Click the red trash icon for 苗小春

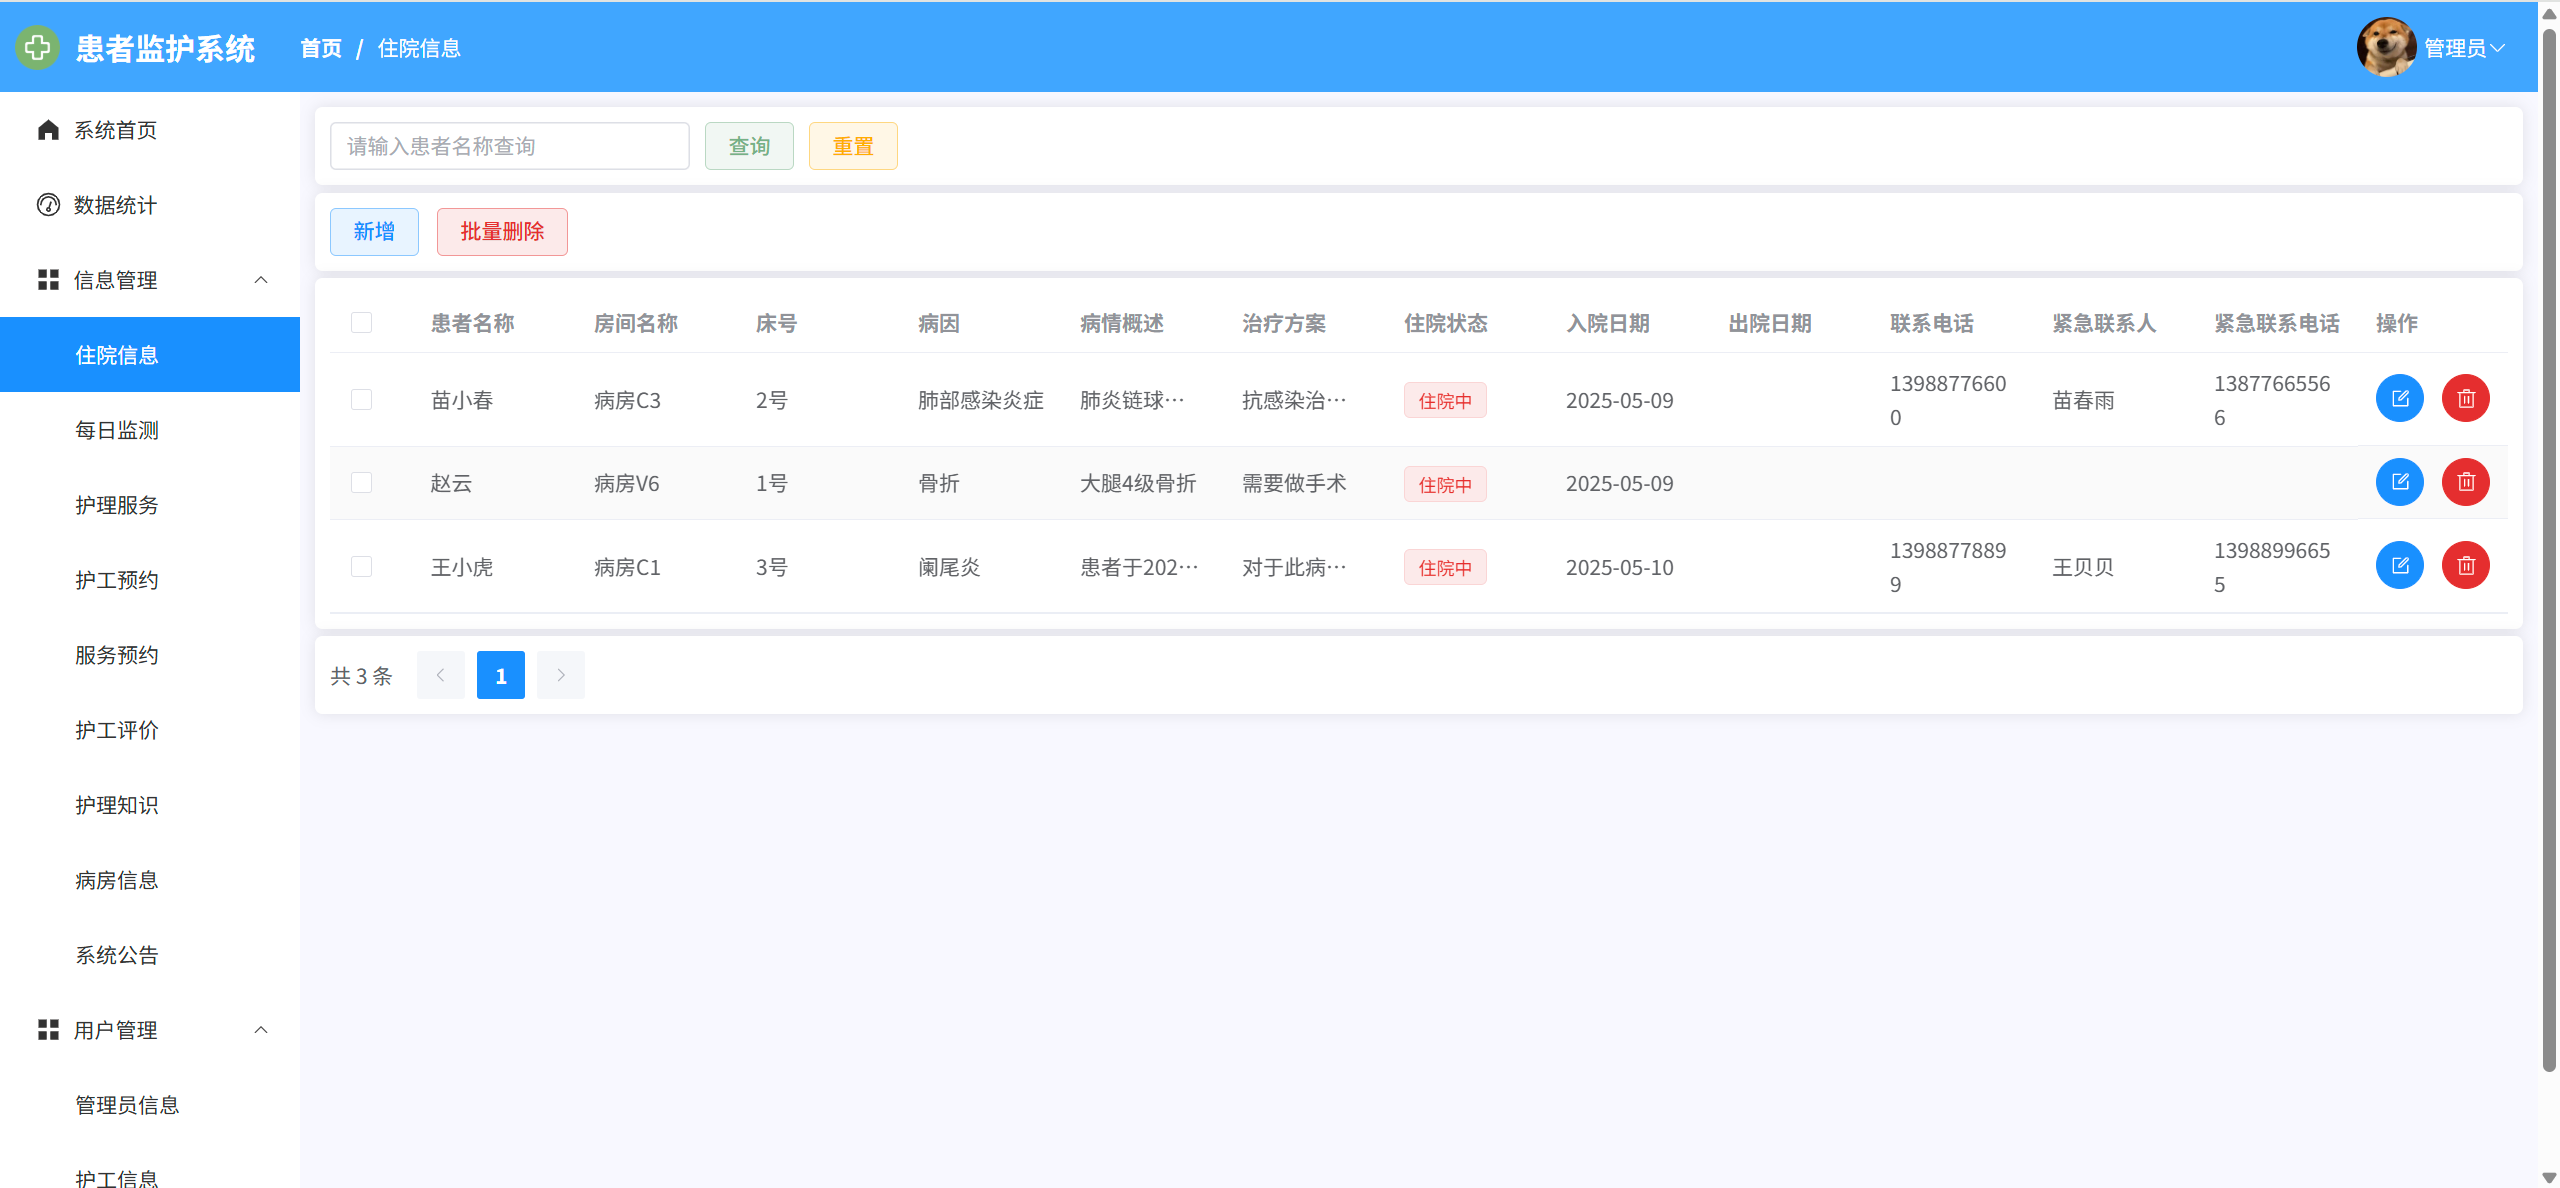point(2465,399)
